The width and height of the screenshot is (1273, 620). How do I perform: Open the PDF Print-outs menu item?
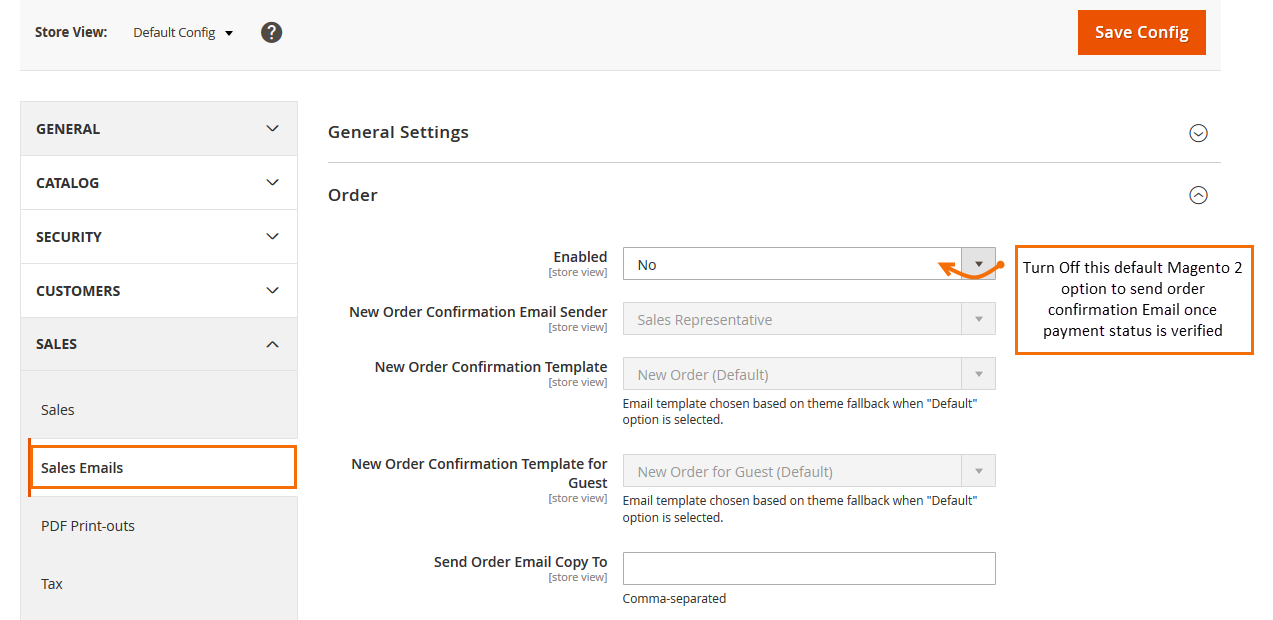[x=88, y=526]
